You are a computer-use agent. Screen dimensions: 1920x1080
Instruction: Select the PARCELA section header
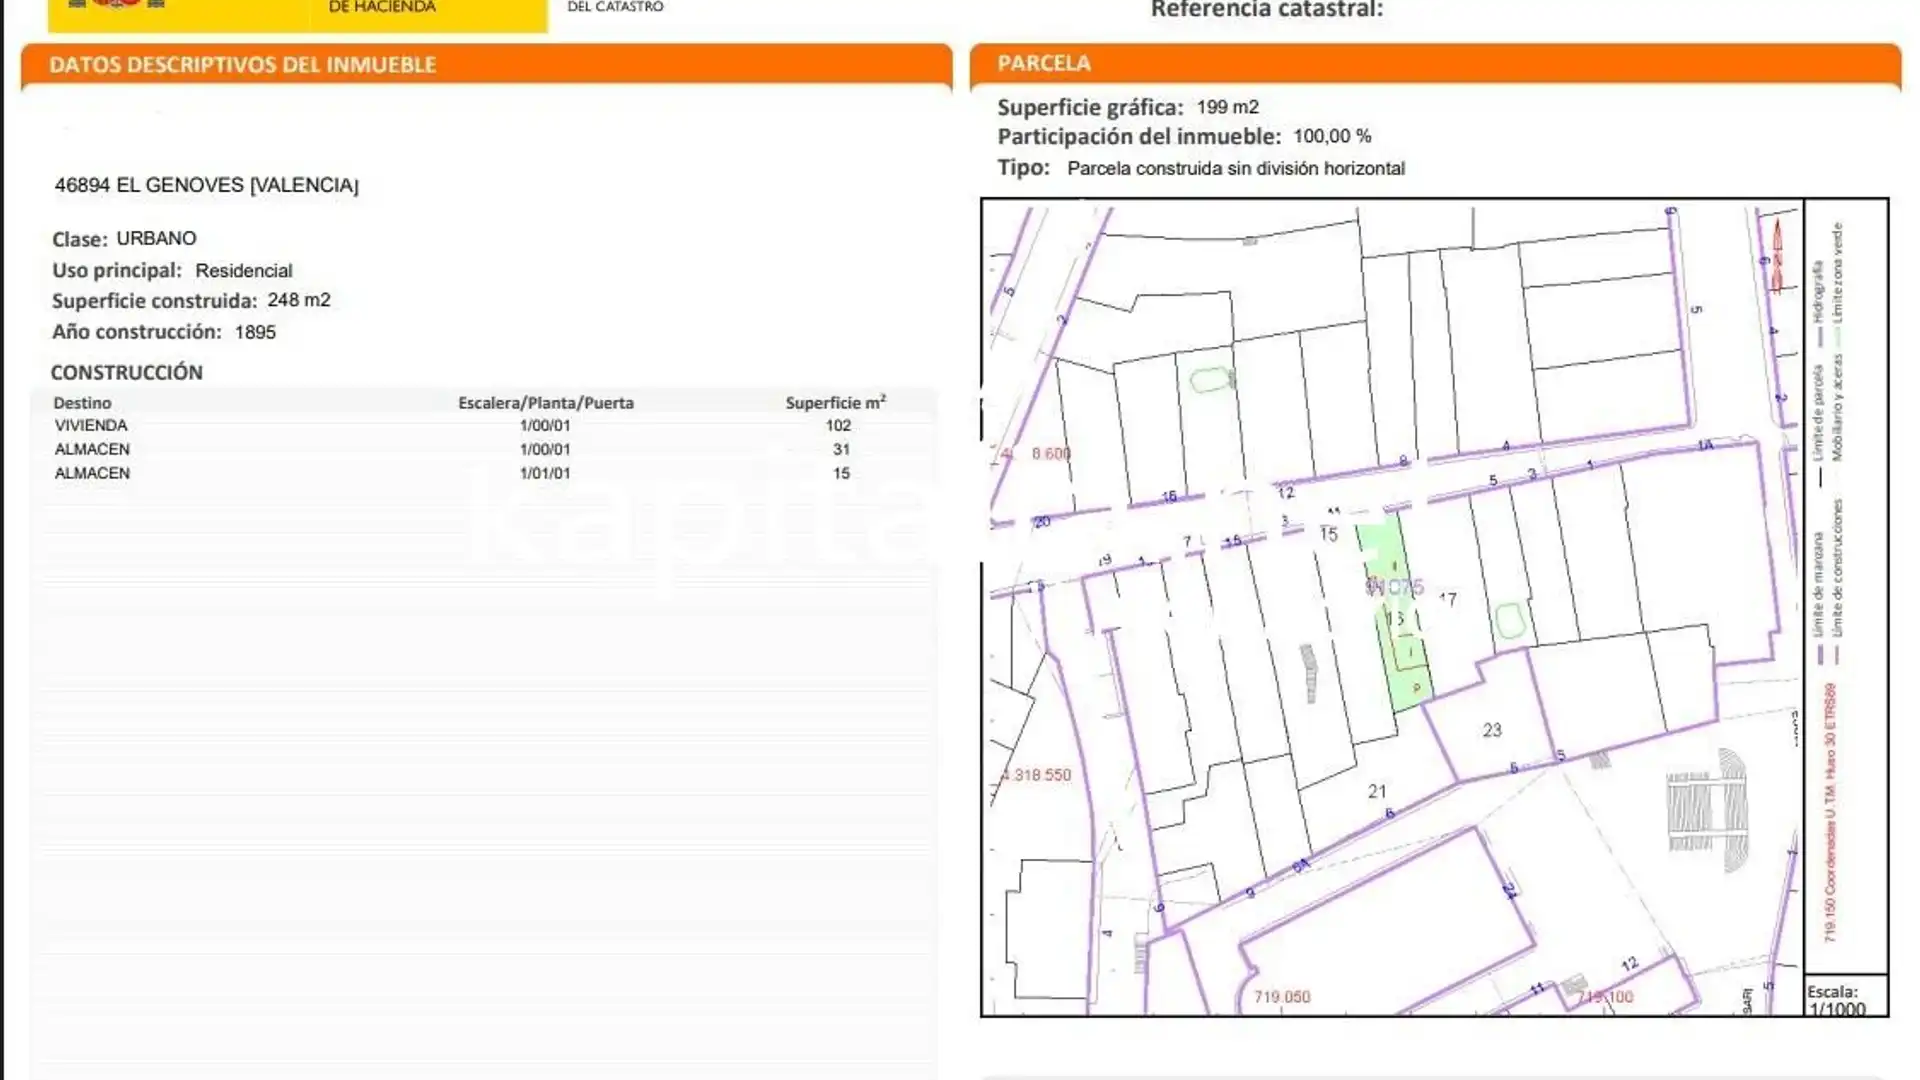click(1044, 63)
